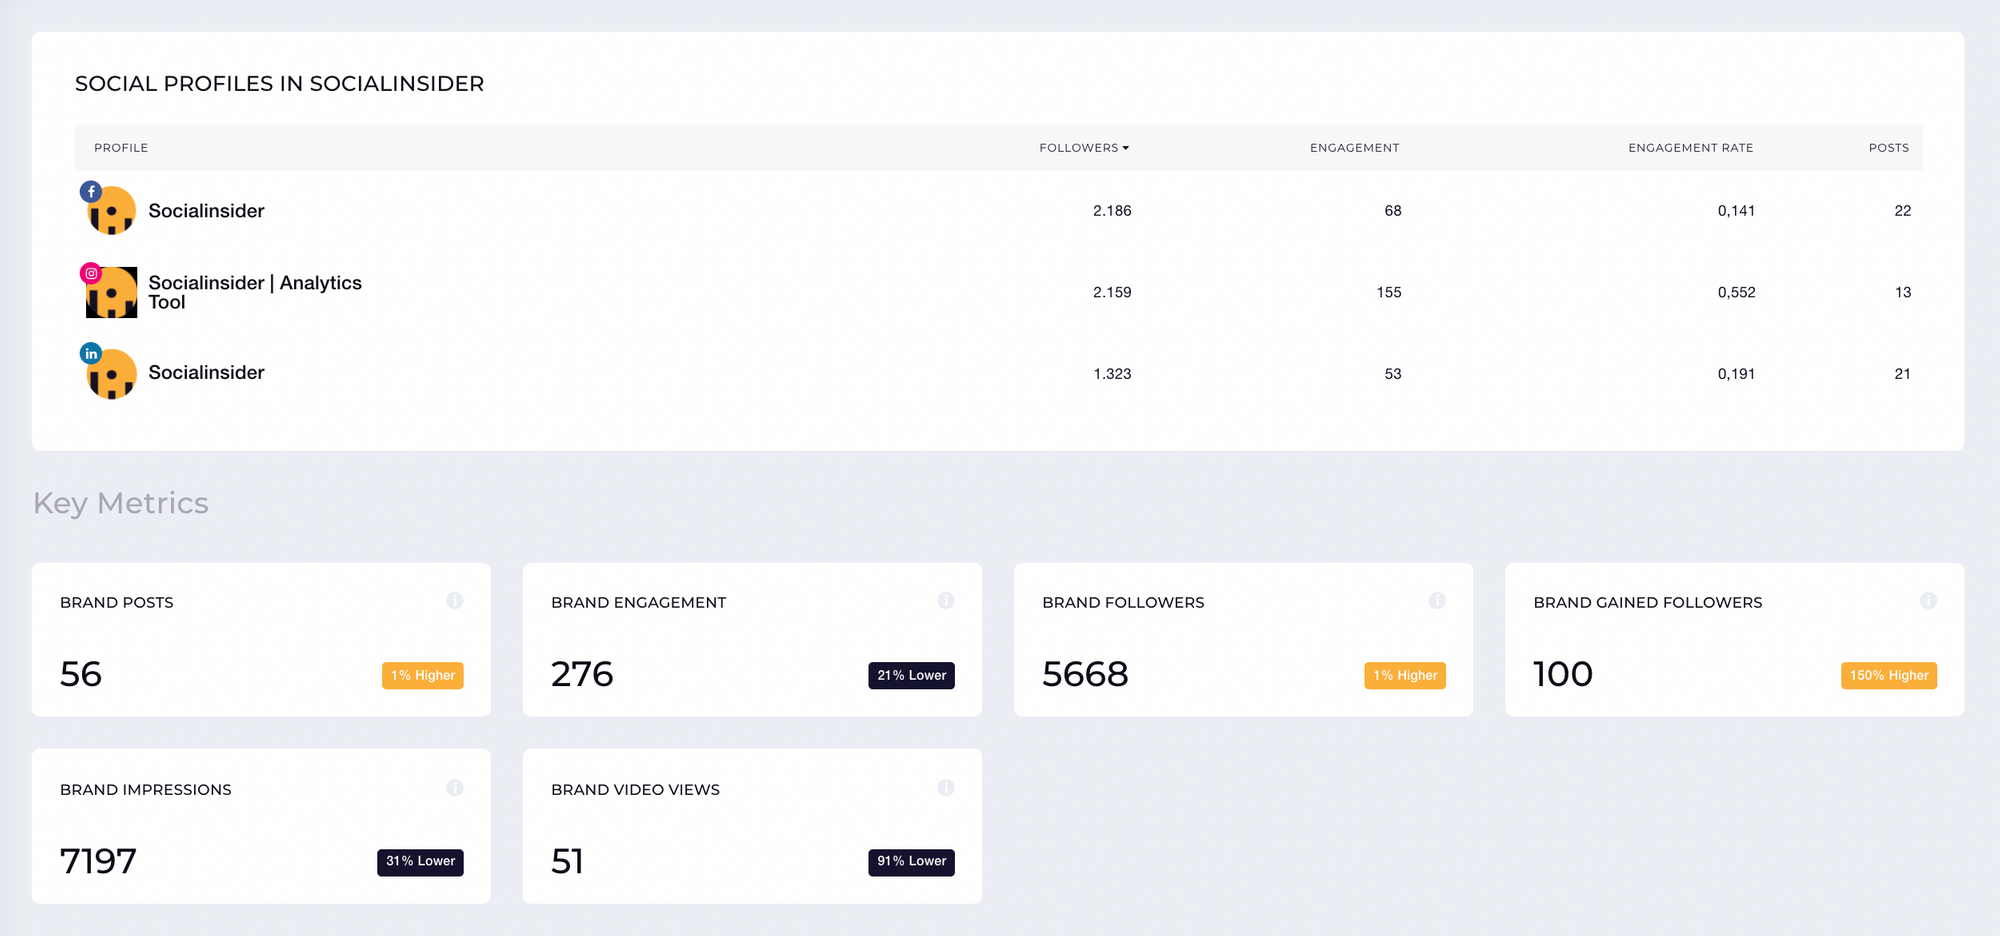Click the Brand Gained Followers value 100
The height and width of the screenshot is (936, 2000).
pyautogui.click(x=1563, y=674)
